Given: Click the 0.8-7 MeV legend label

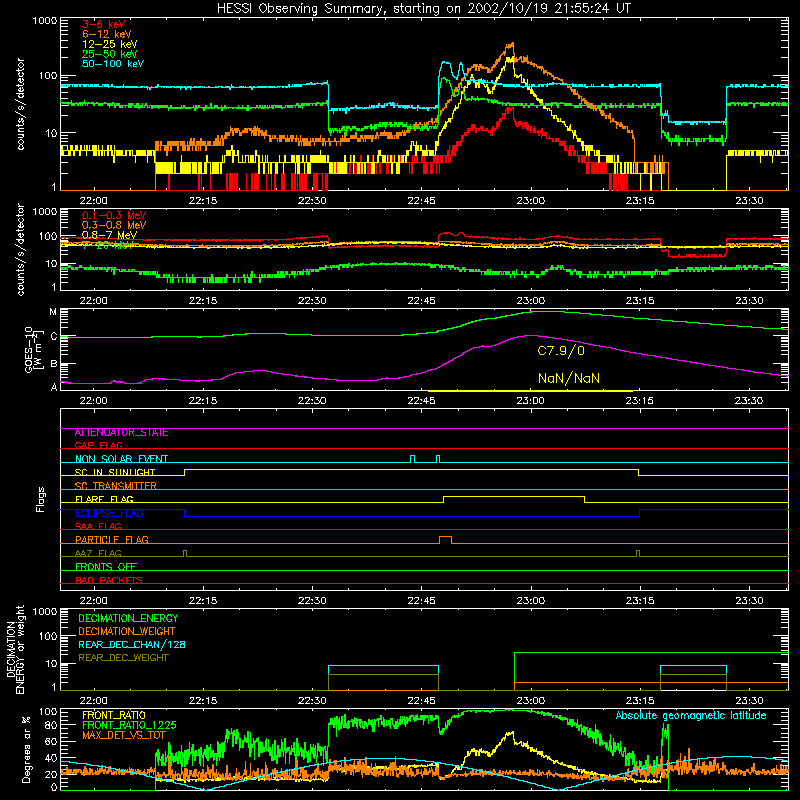Looking at the screenshot, I should [x=109, y=235].
